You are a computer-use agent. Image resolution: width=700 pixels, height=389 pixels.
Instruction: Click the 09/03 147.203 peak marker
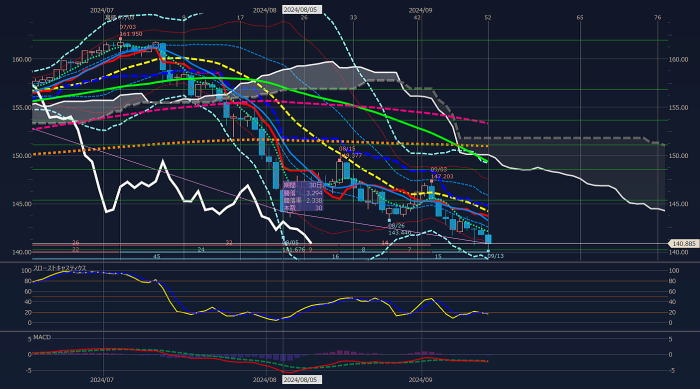441,173
